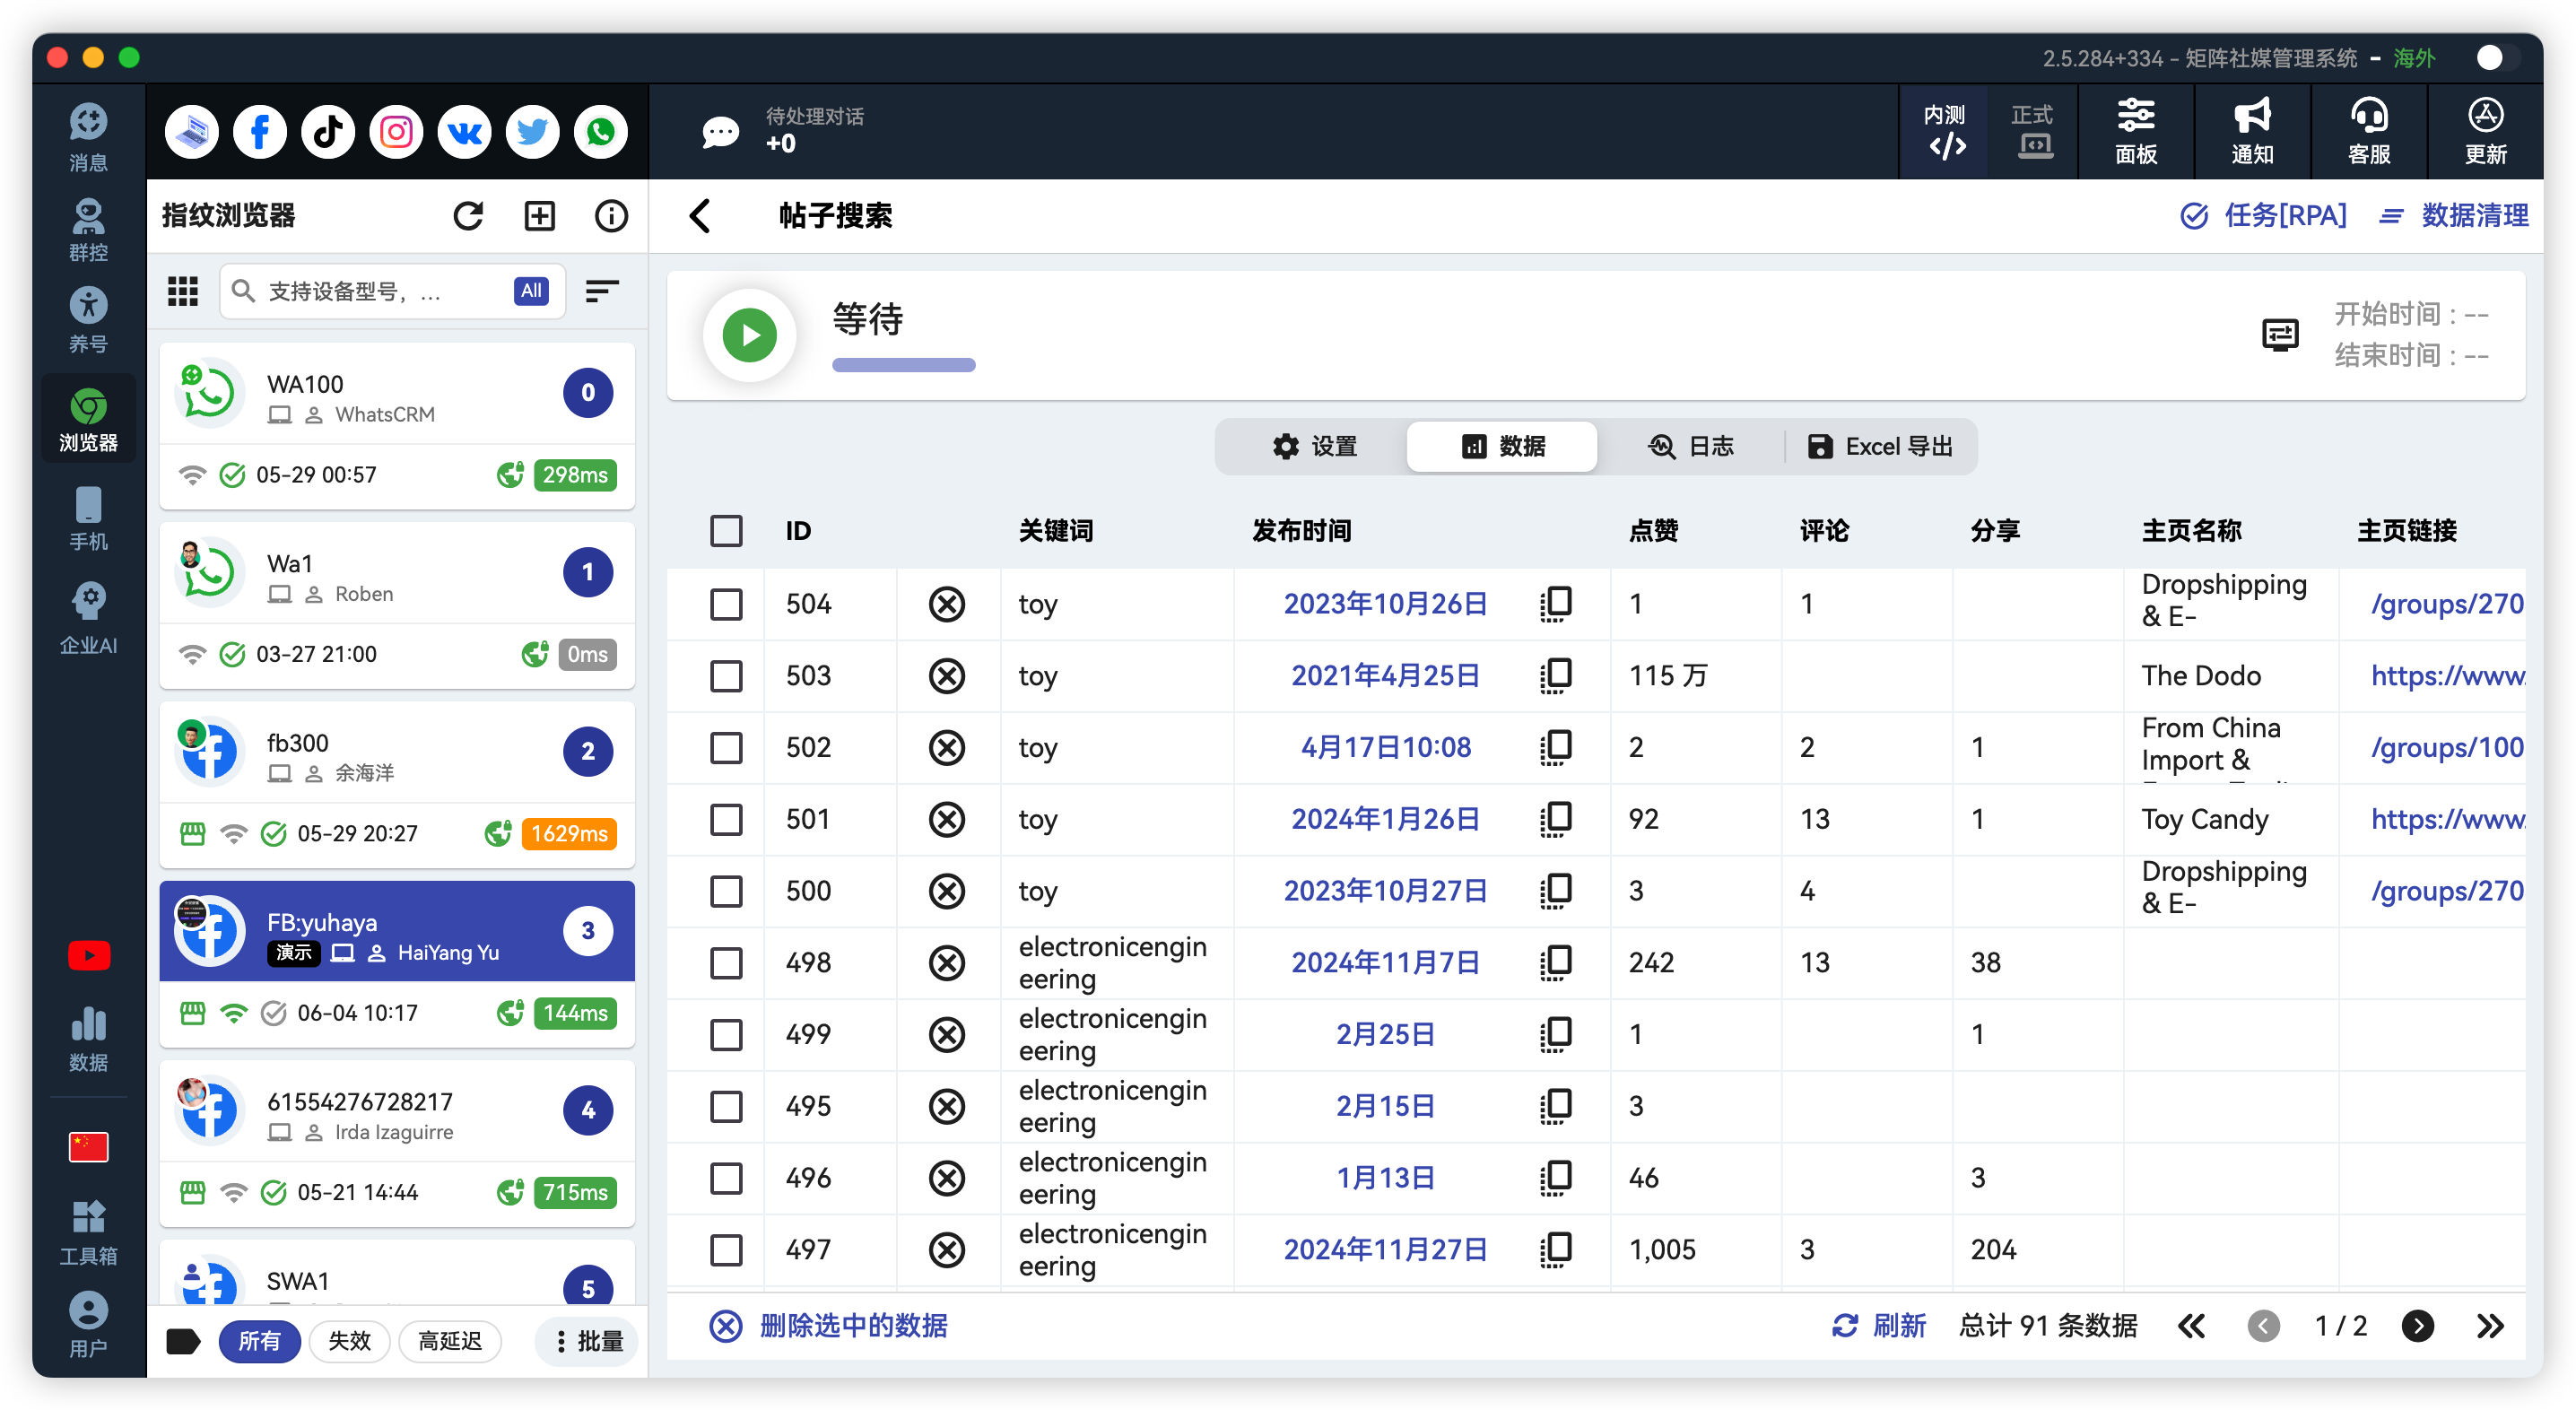The width and height of the screenshot is (2576, 1410).
Task: Check the row with ID 503
Action: point(726,676)
